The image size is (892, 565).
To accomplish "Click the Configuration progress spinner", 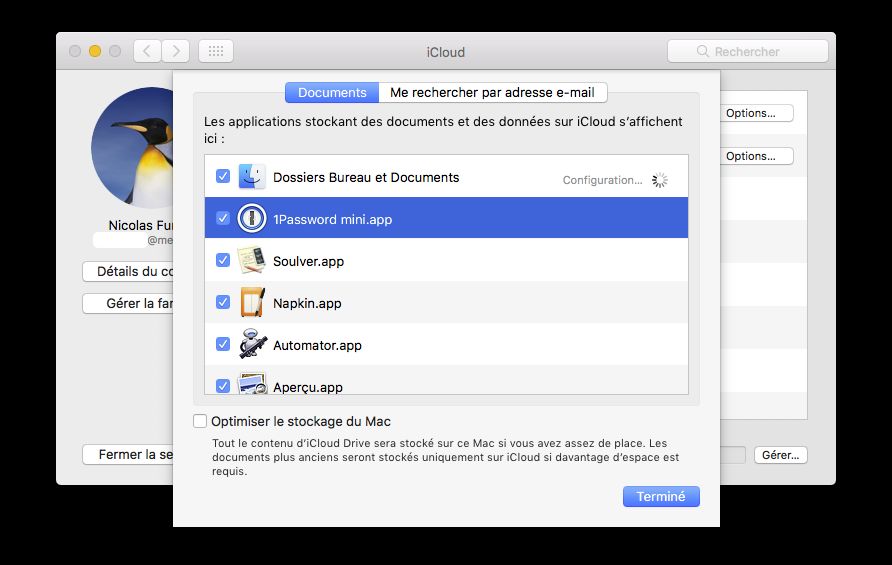I will pyautogui.click(x=660, y=180).
